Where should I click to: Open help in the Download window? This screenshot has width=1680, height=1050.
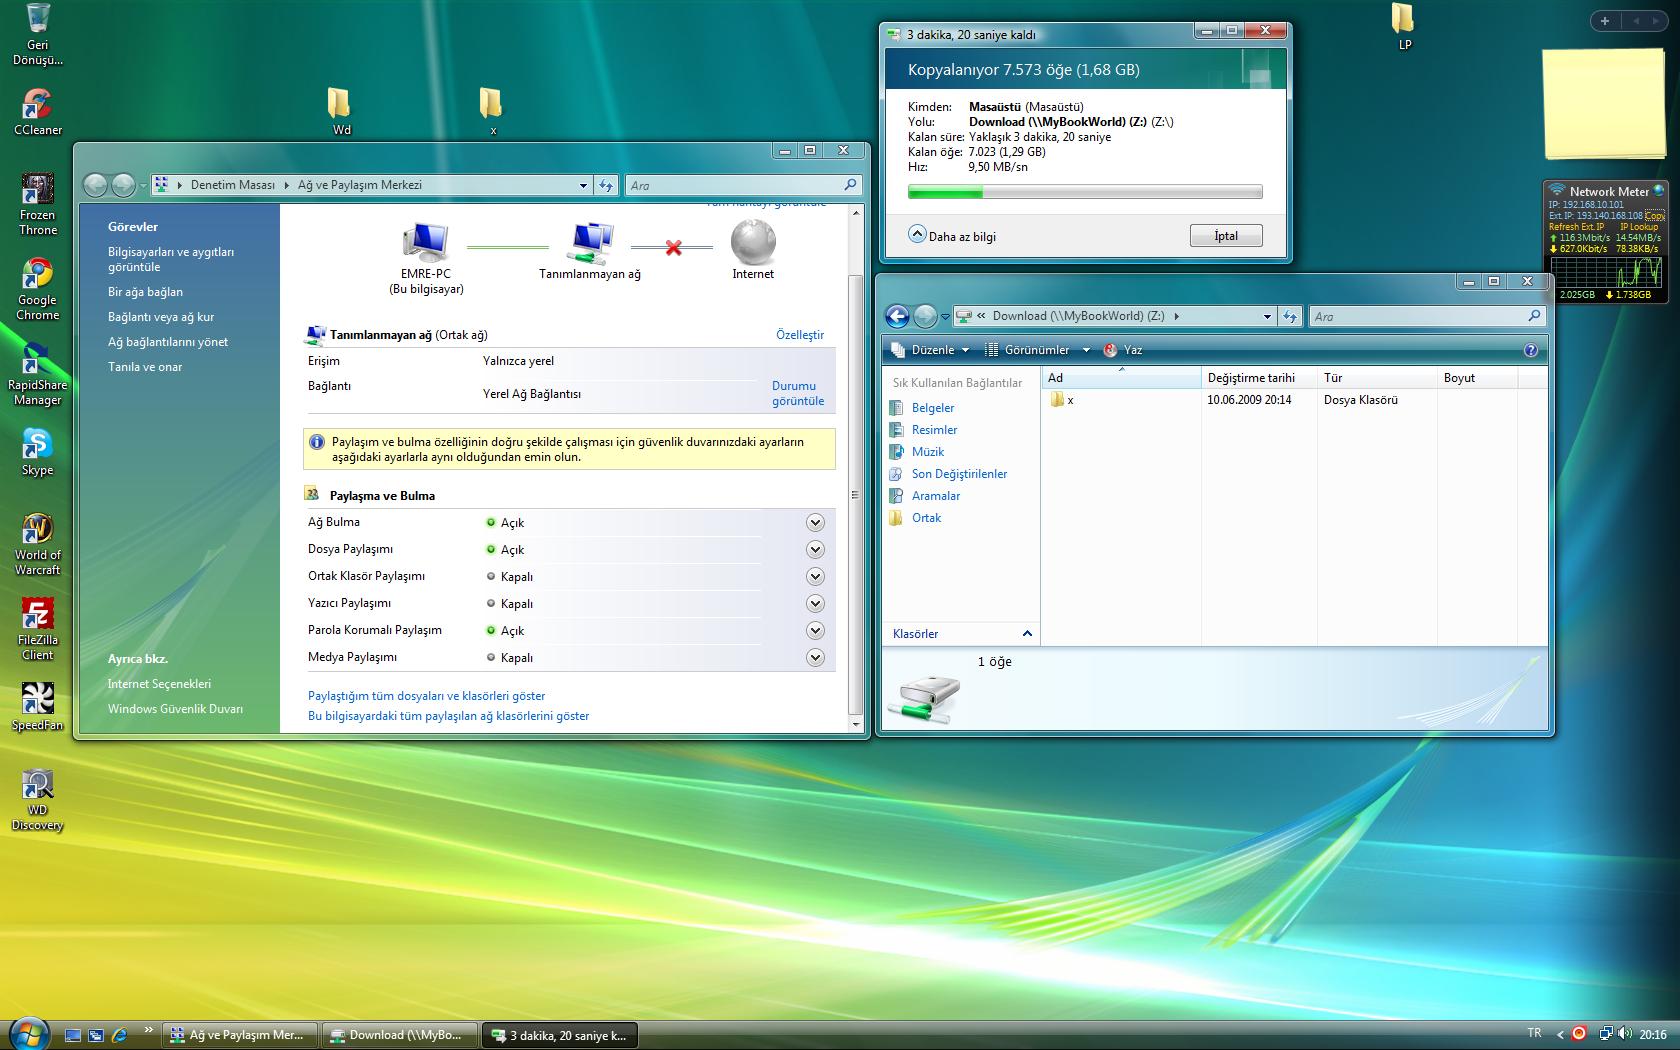click(1530, 350)
